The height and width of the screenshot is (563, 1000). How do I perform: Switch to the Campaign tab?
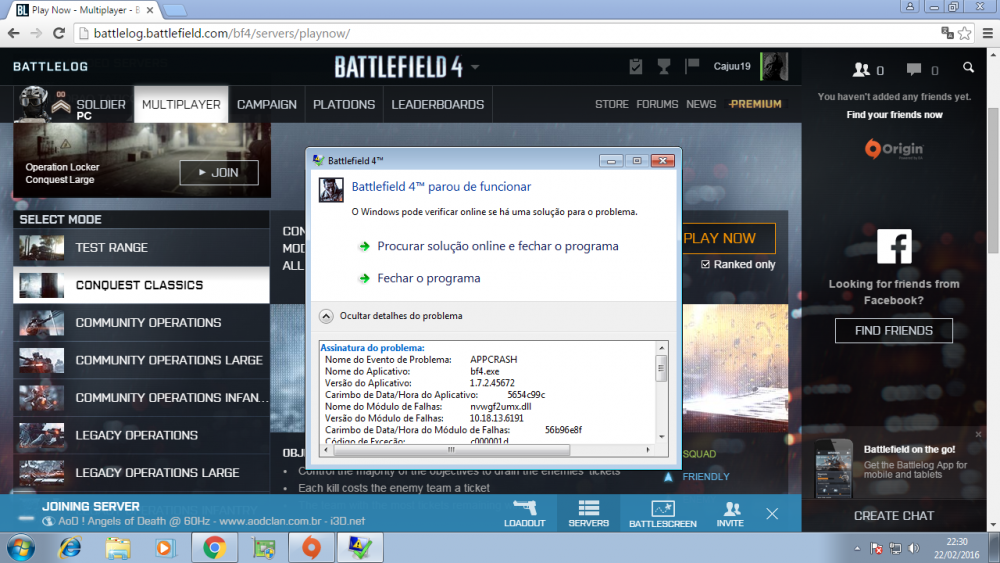[x=266, y=104]
